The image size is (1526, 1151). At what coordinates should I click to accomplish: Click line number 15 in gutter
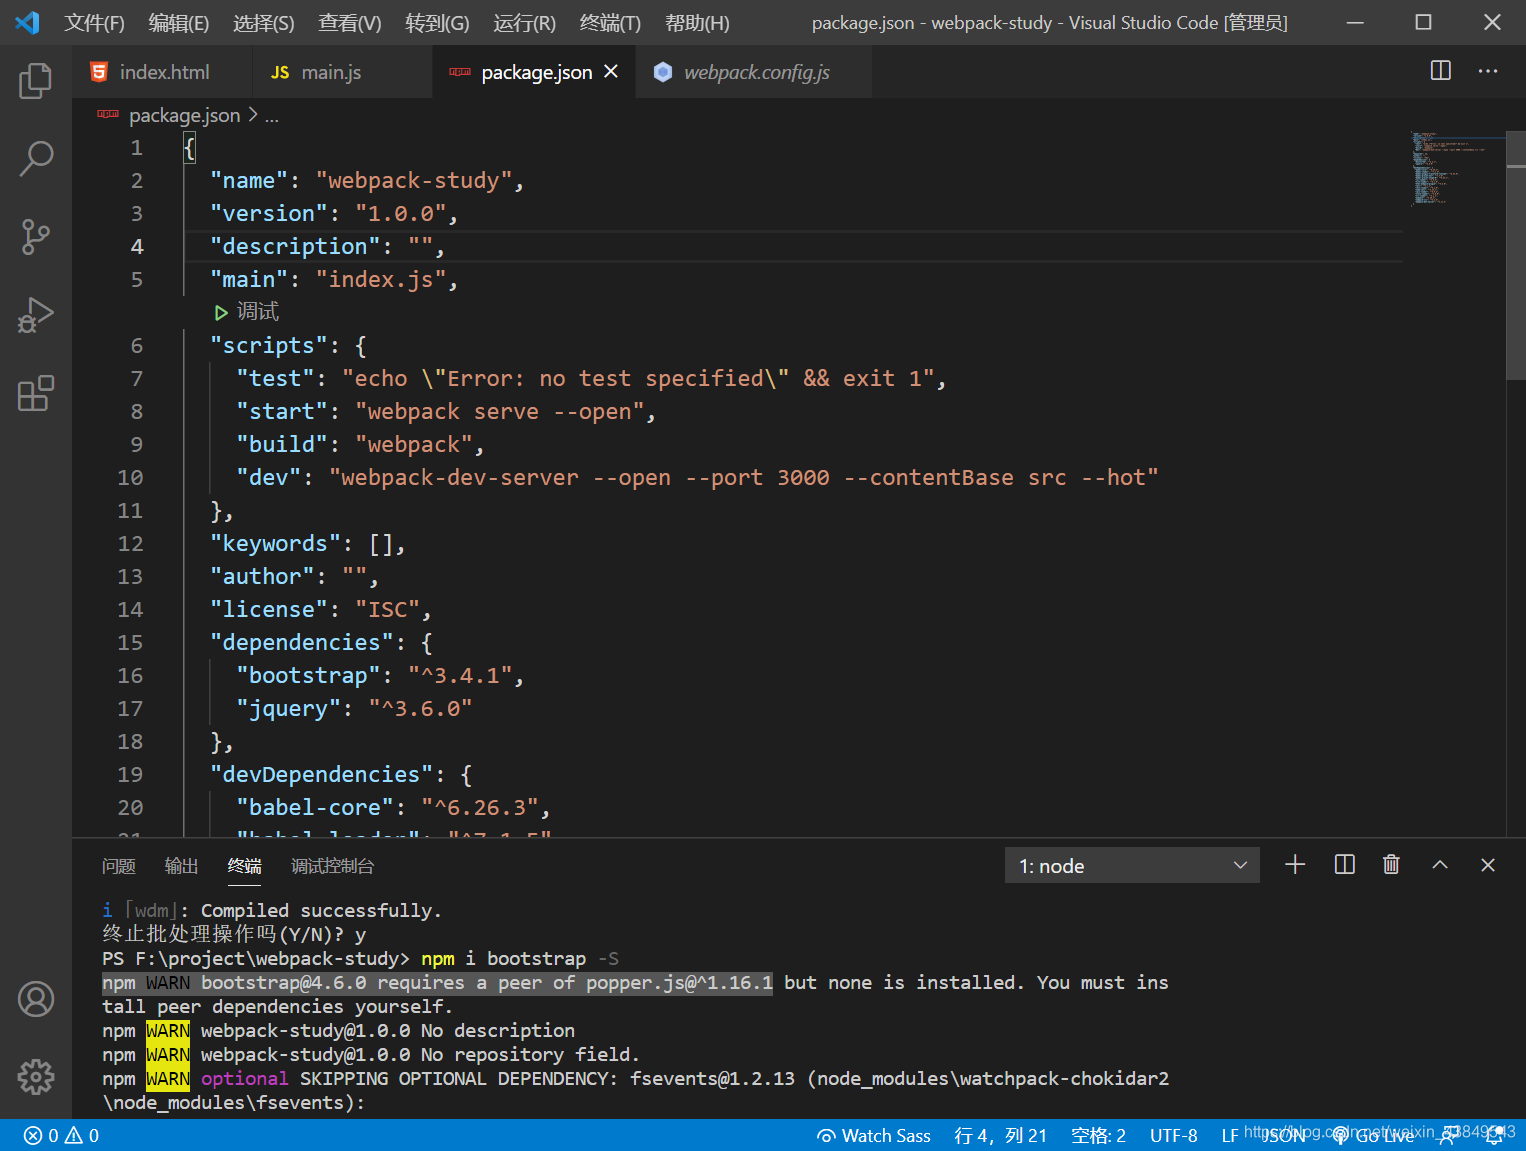point(130,643)
